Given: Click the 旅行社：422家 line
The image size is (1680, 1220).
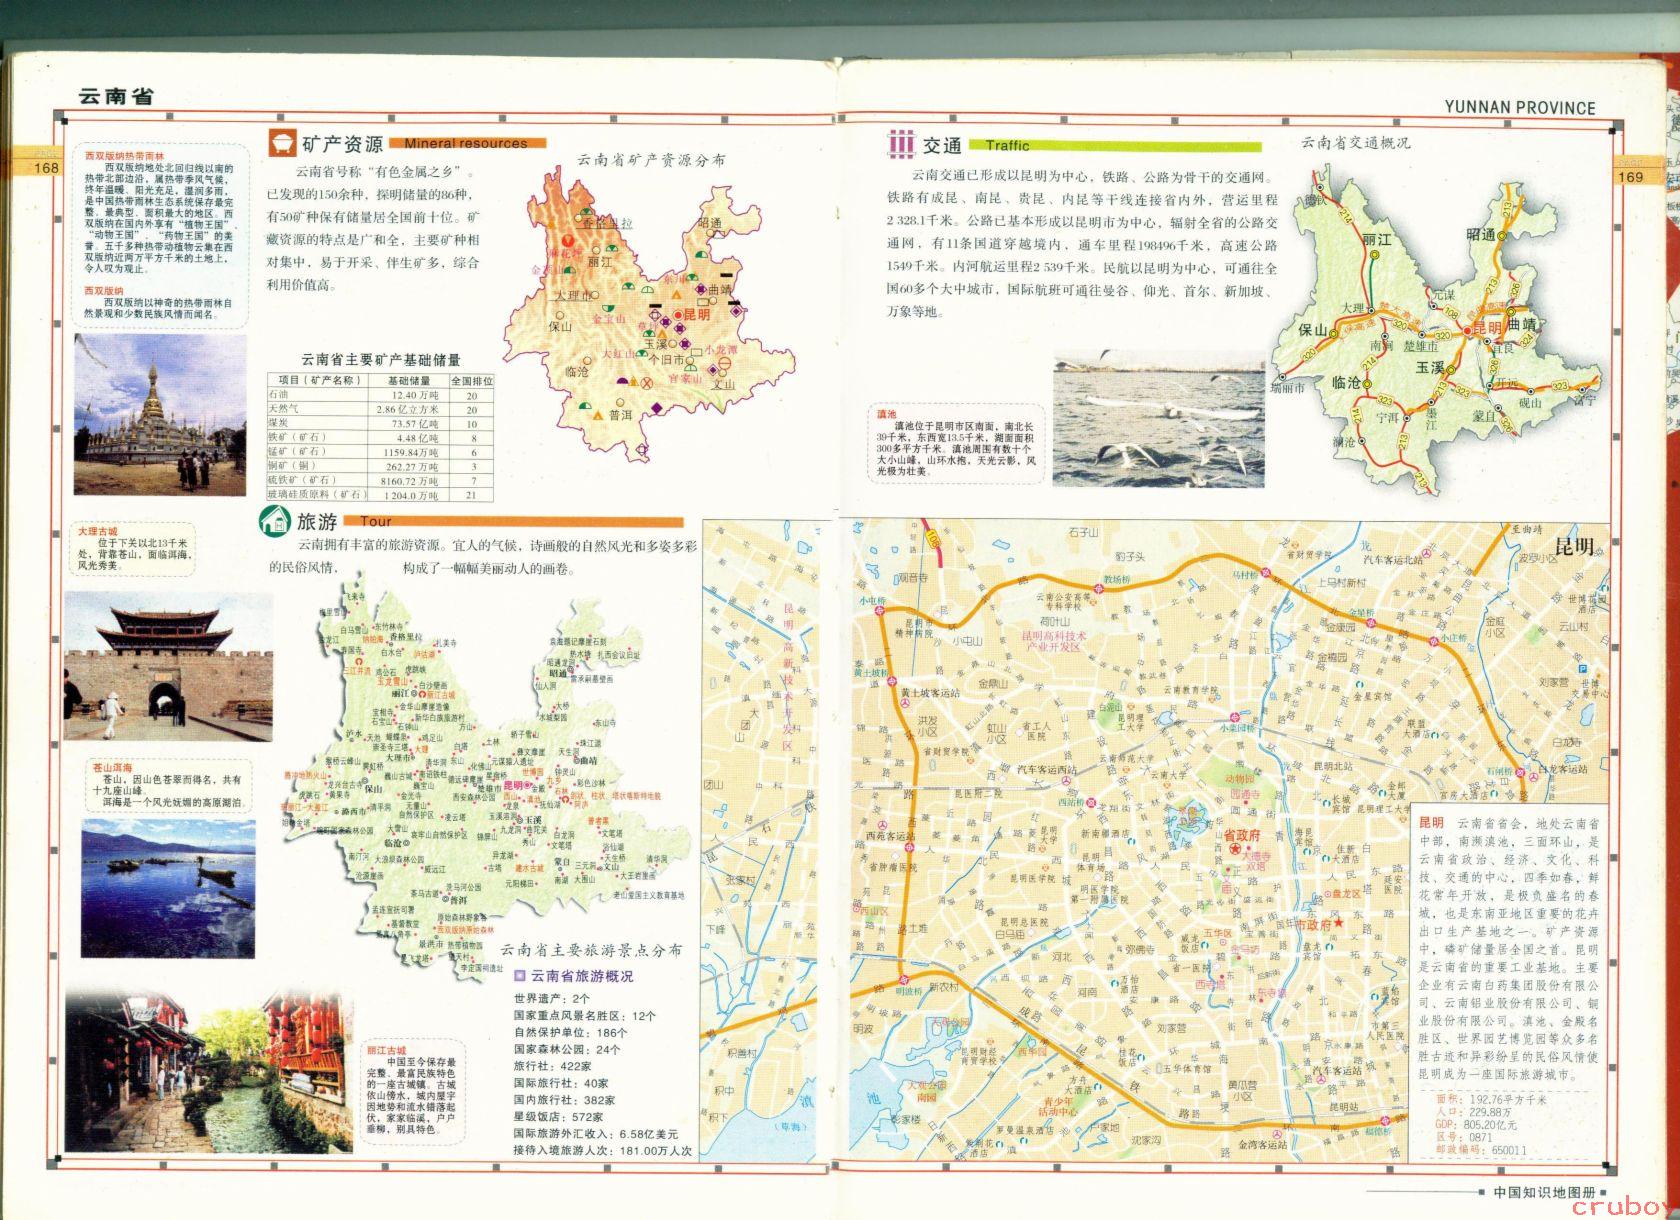Looking at the screenshot, I should click(553, 1066).
